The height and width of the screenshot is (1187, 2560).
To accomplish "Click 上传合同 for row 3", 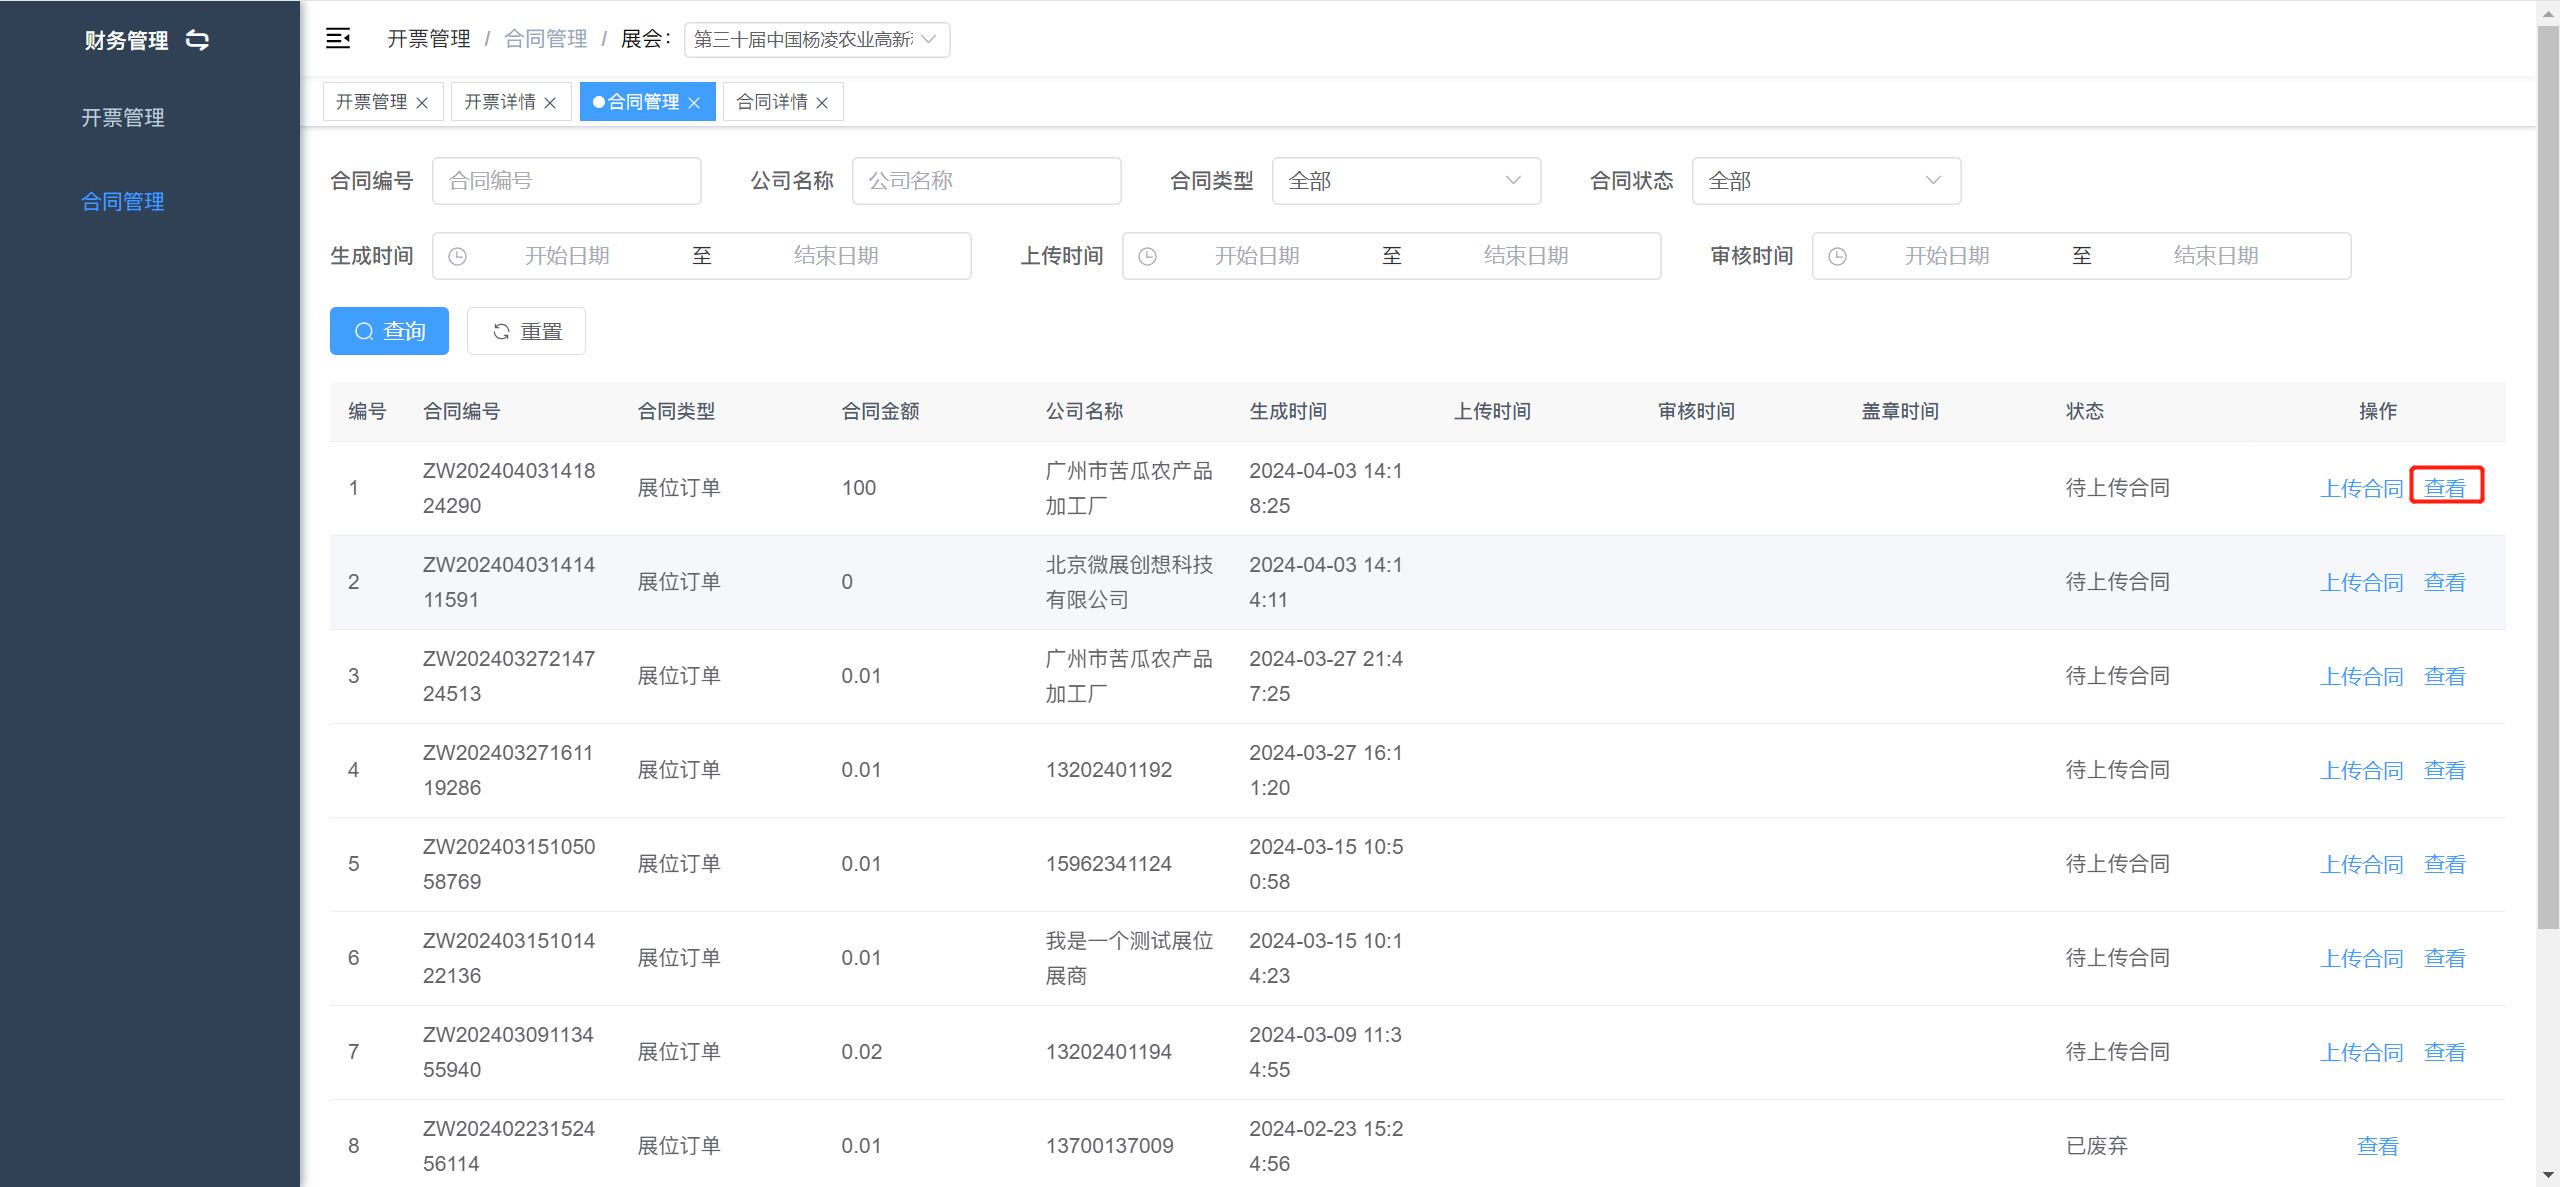I will pyautogui.click(x=2361, y=676).
